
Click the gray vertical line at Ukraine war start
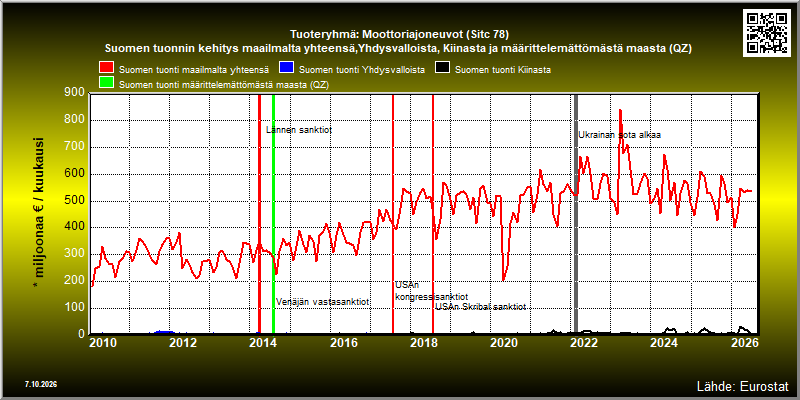(576, 214)
